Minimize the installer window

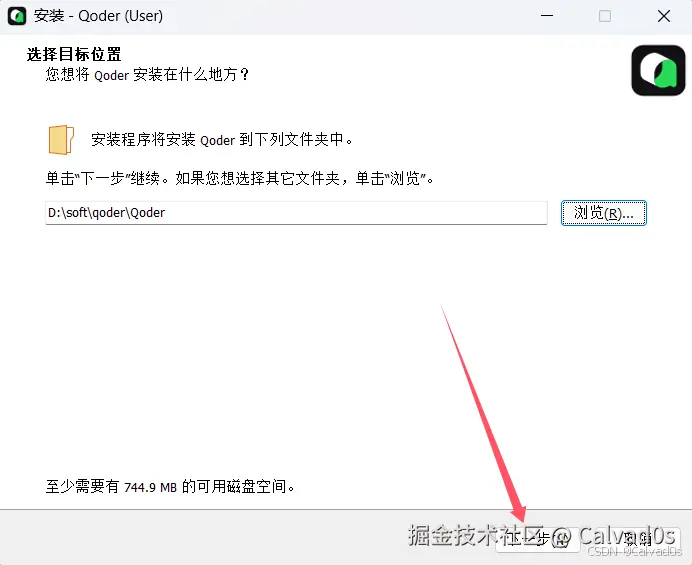(x=547, y=16)
